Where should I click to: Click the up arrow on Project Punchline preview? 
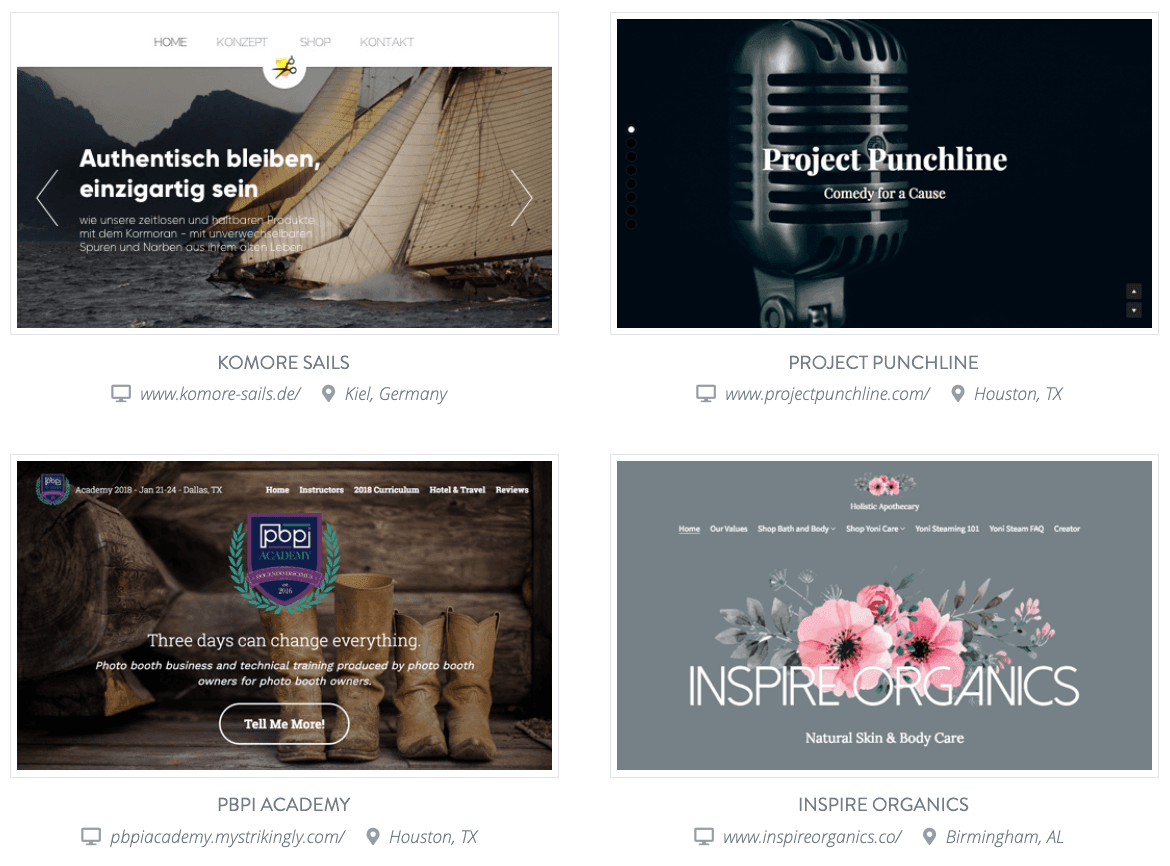(x=1133, y=291)
